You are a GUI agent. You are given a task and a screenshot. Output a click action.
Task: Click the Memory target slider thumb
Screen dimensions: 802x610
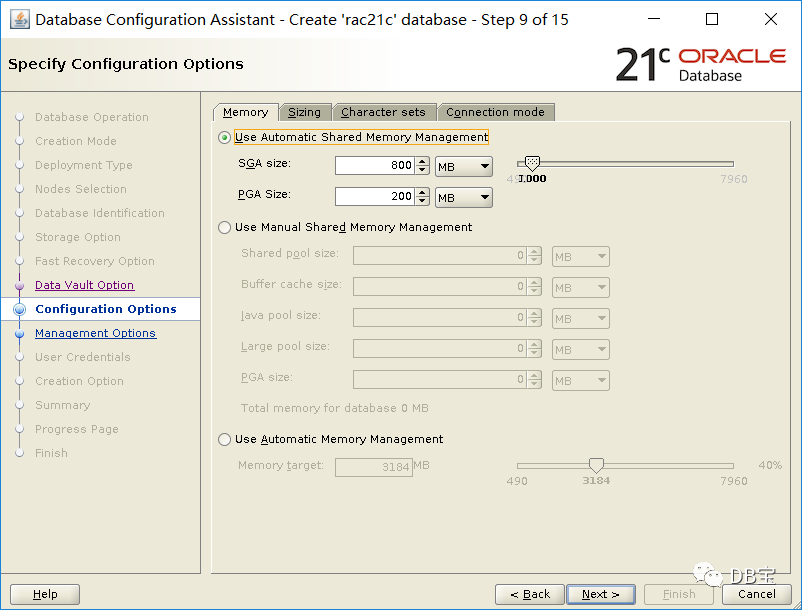click(596, 465)
